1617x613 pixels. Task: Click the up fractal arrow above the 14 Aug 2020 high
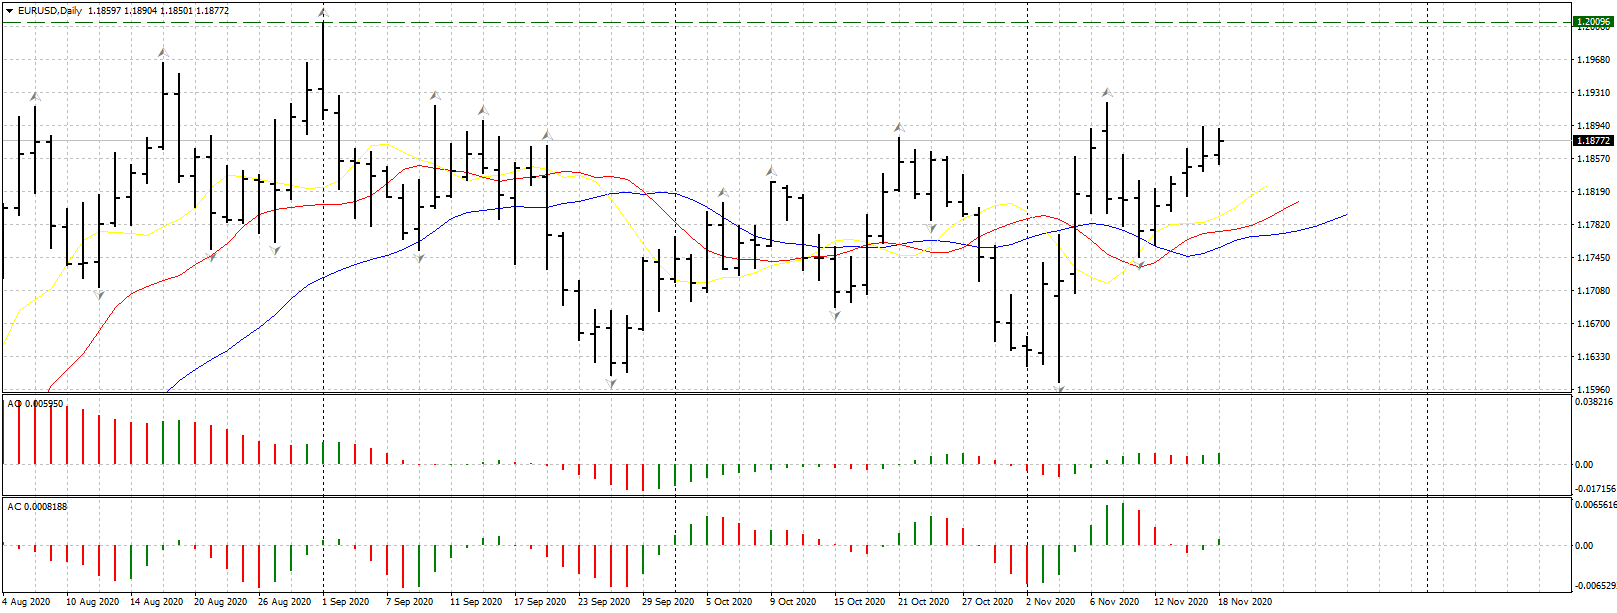point(163,52)
